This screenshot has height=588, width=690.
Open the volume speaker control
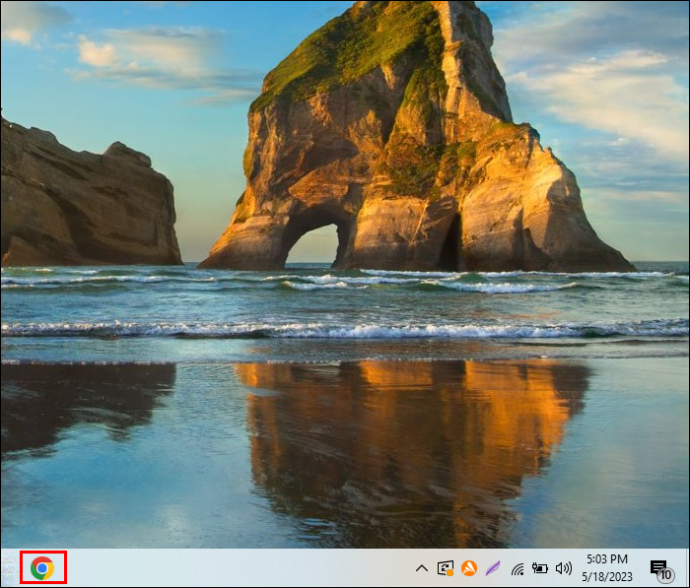pyautogui.click(x=564, y=568)
